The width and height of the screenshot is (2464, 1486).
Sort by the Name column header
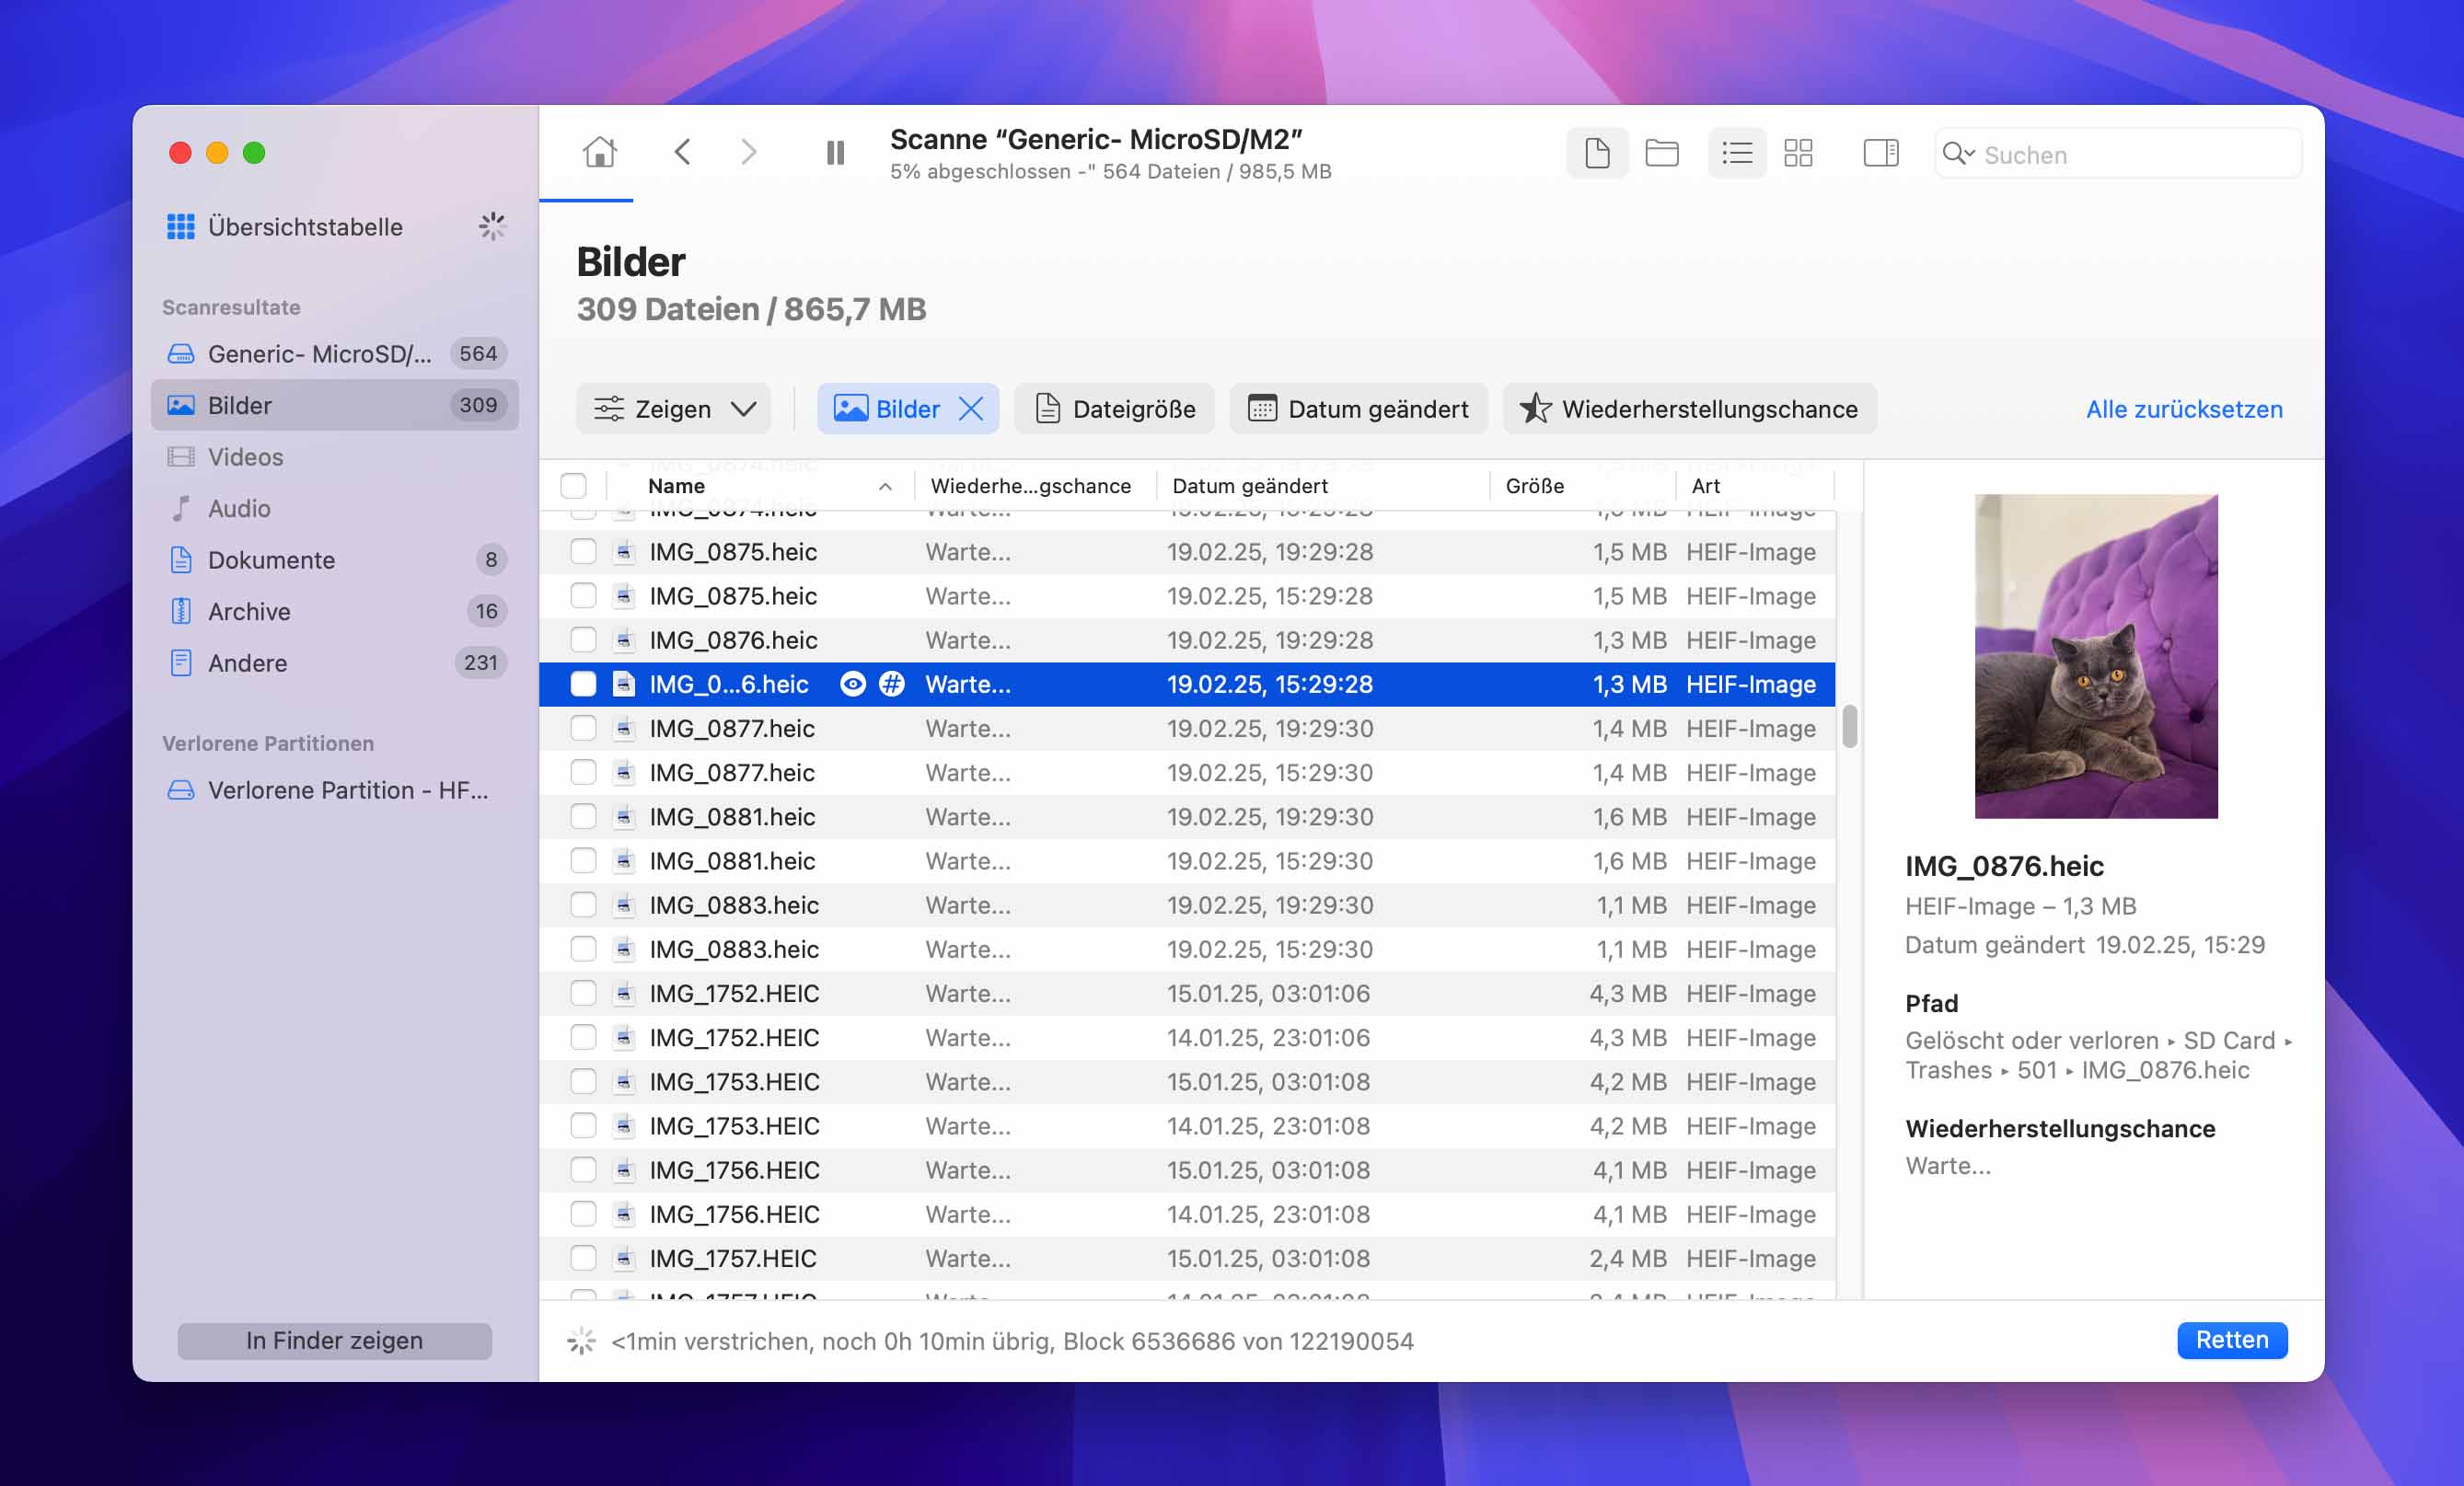tap(760, 486)
